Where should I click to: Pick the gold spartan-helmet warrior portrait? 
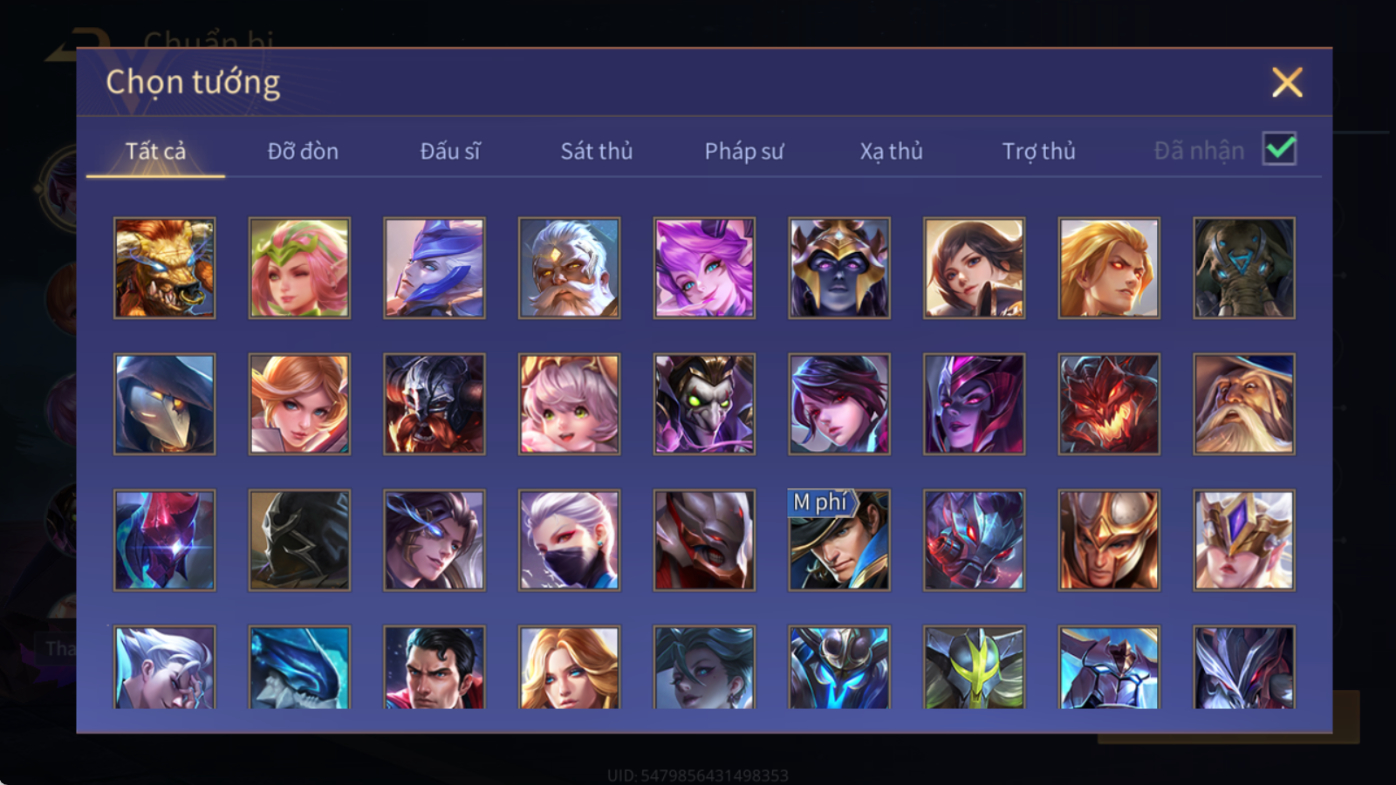(1110, 540)
